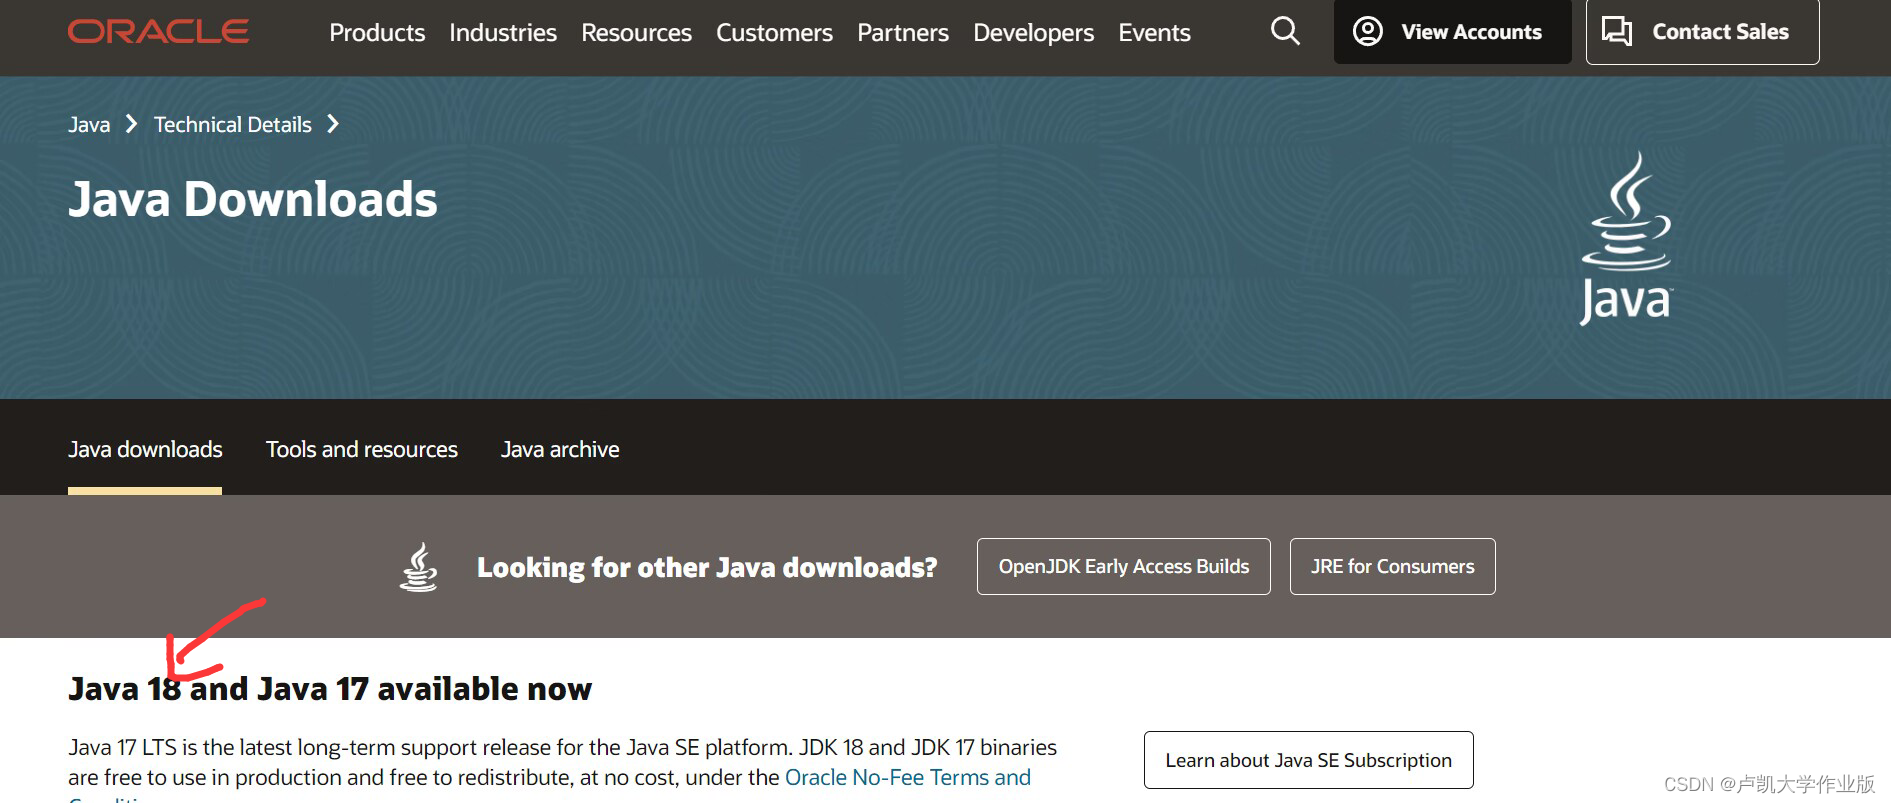Open Oracle No-Fee Terms link
This screenshot has height=803, width=1891.
[x=908, y=778]
